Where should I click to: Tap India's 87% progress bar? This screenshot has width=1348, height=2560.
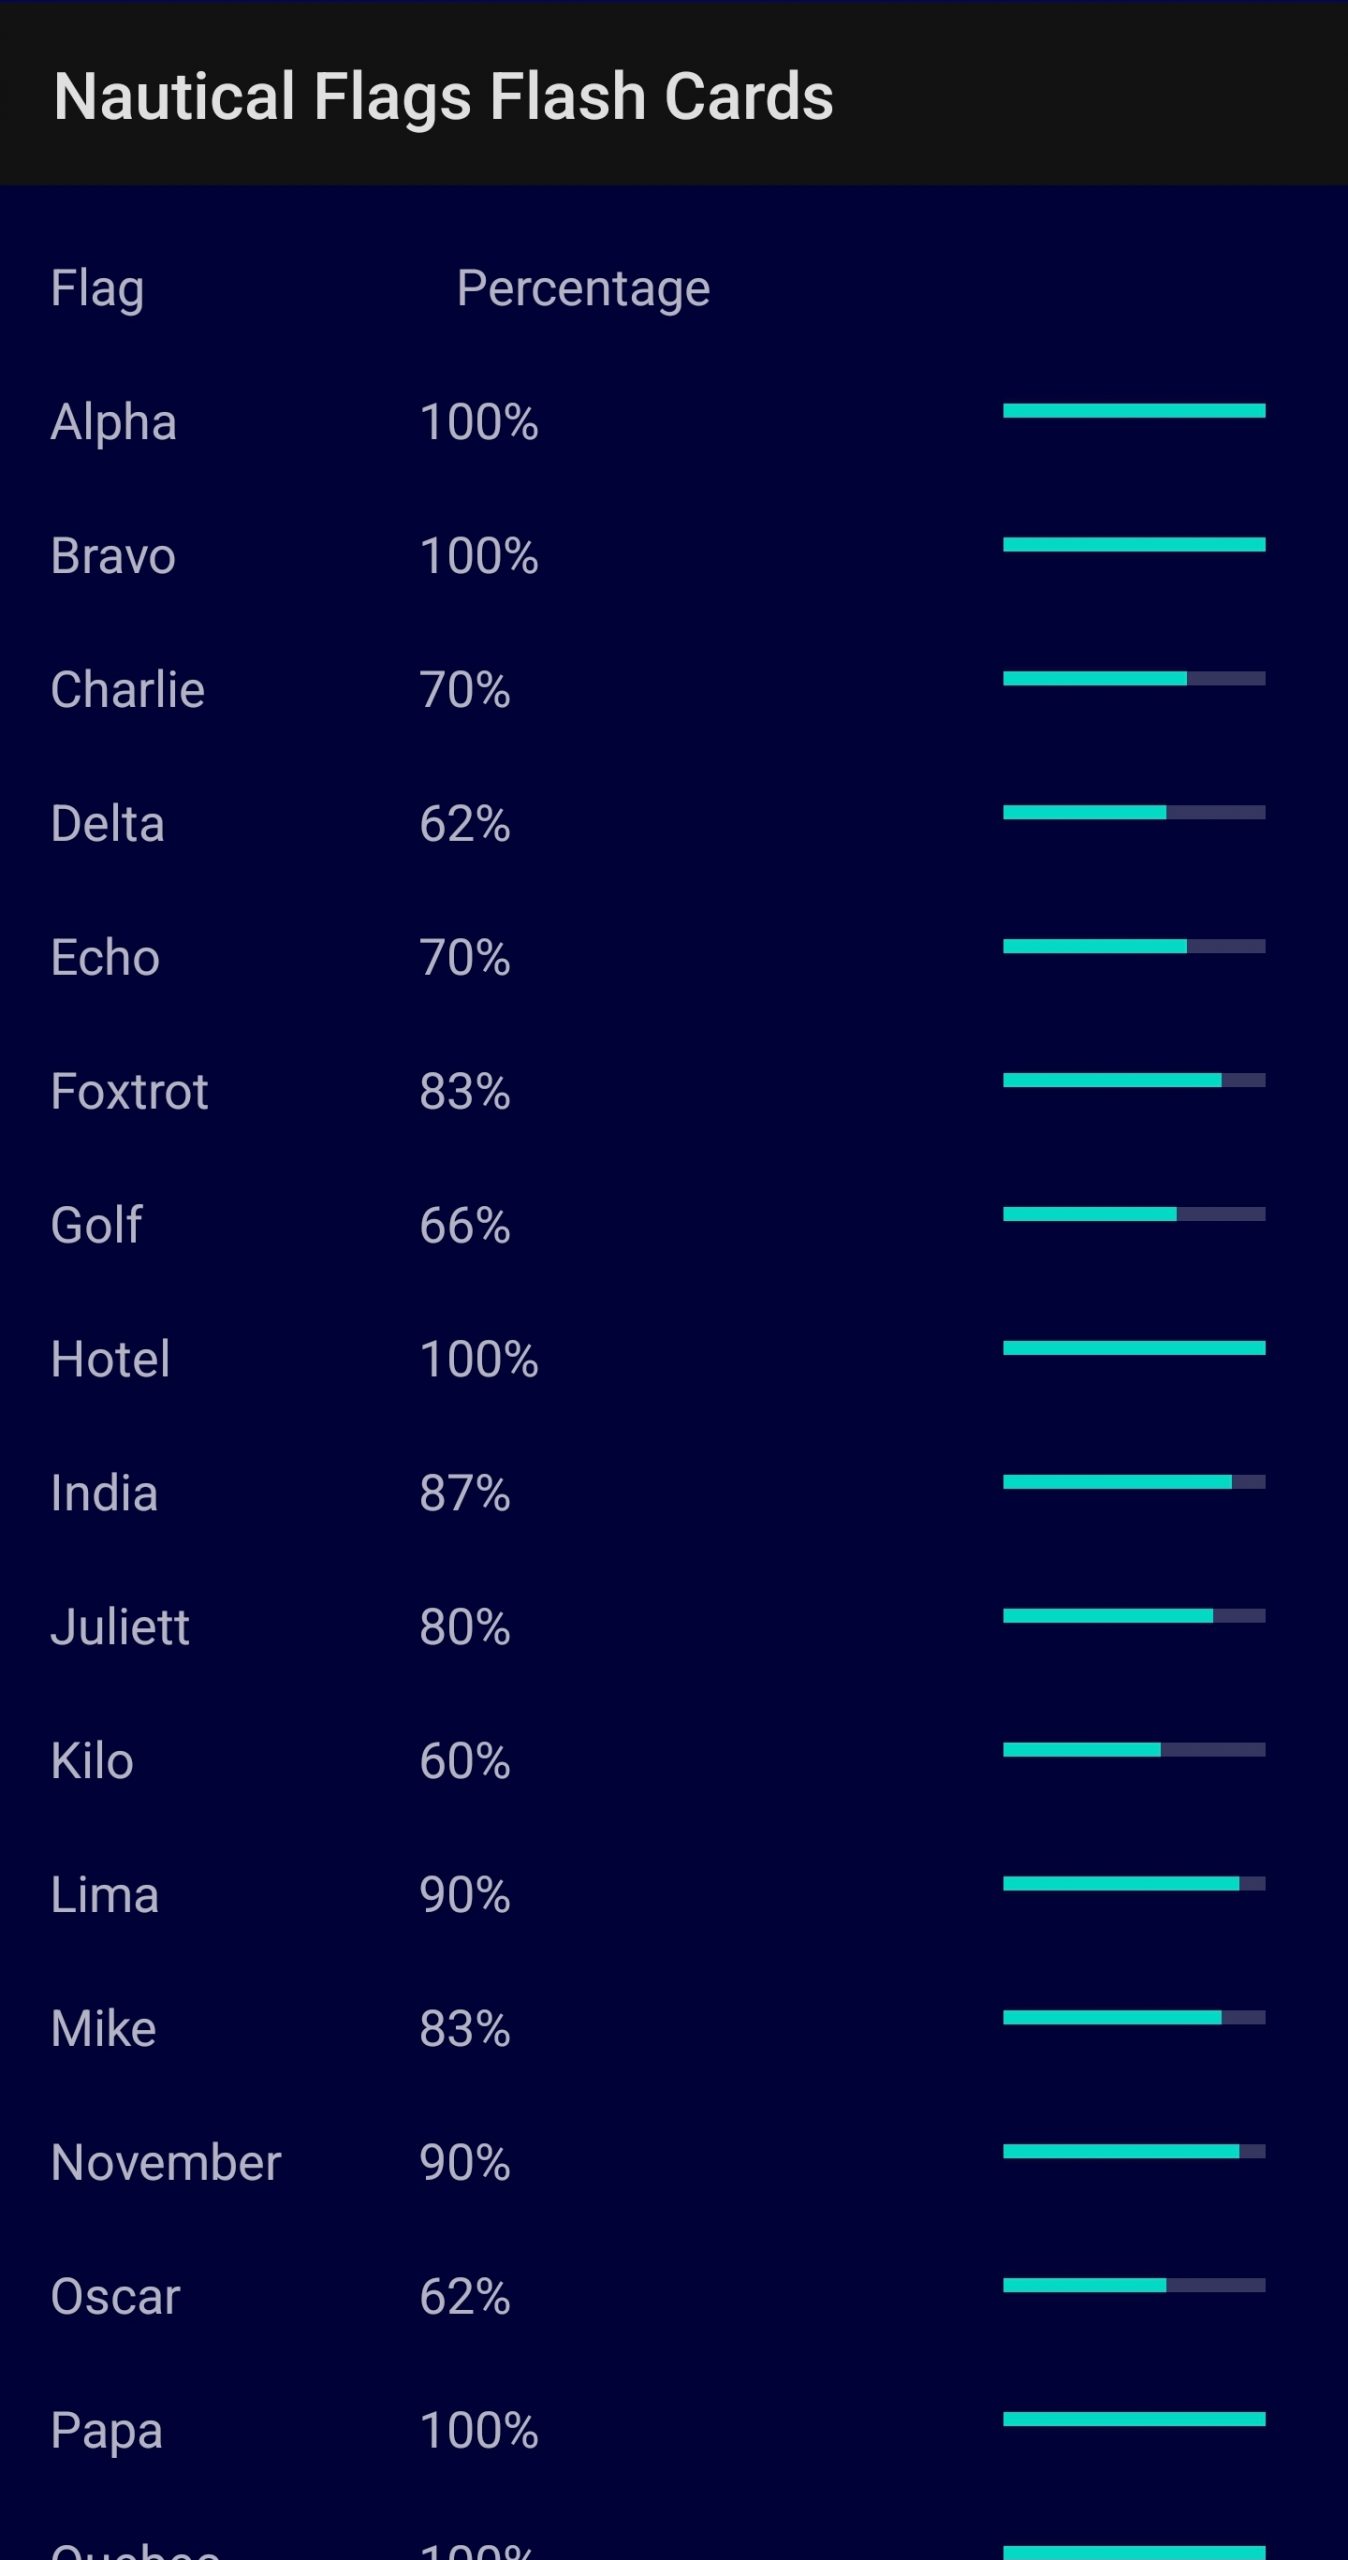click(x=1134, y=1482)
